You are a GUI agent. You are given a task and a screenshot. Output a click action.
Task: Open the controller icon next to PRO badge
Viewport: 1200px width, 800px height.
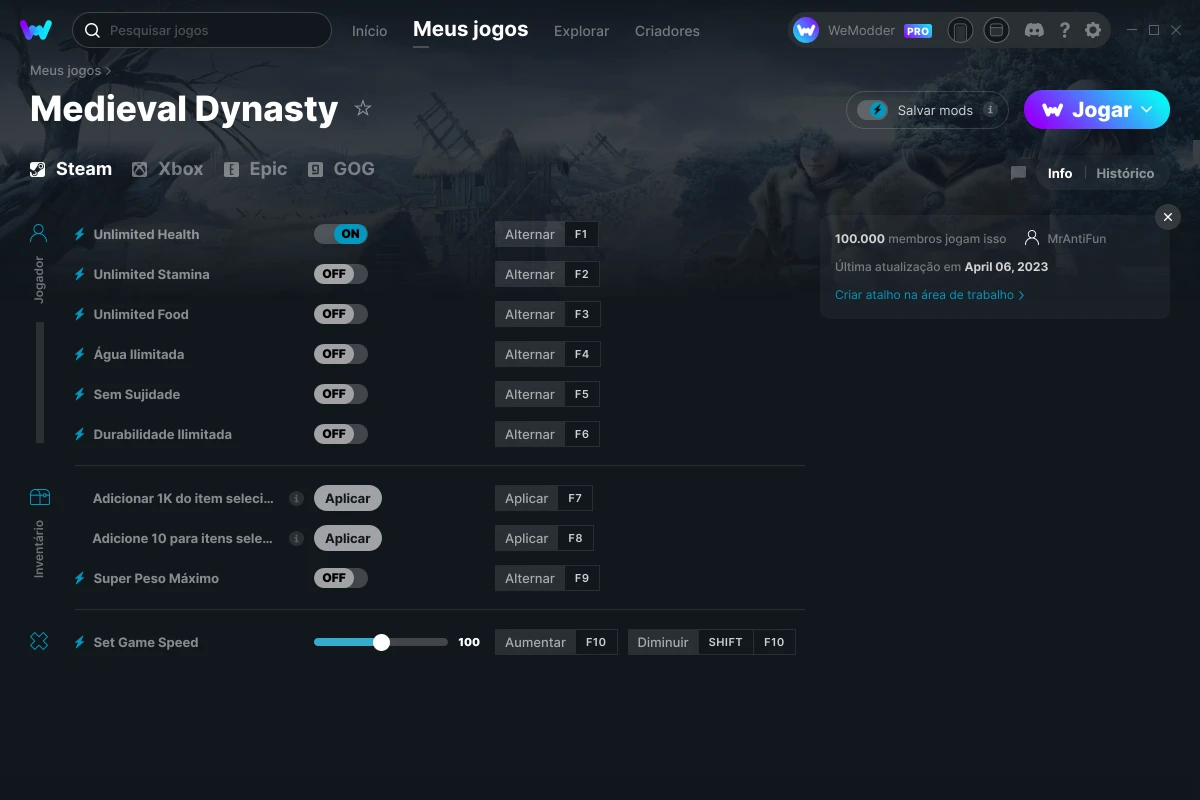960,30
